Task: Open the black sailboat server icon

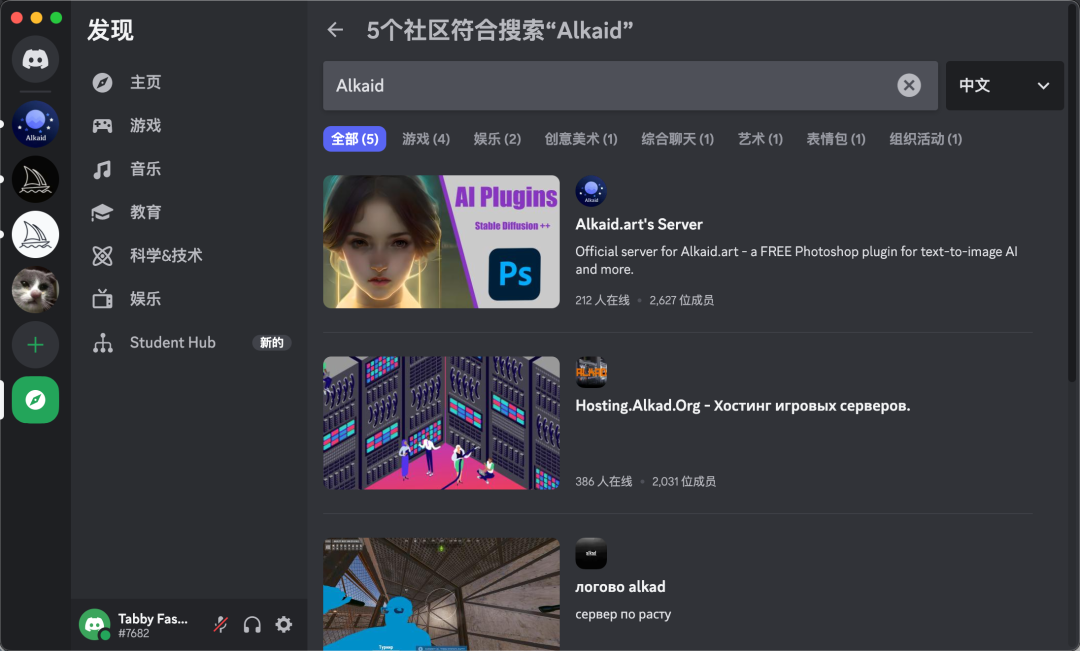Action: coord(35,179)
